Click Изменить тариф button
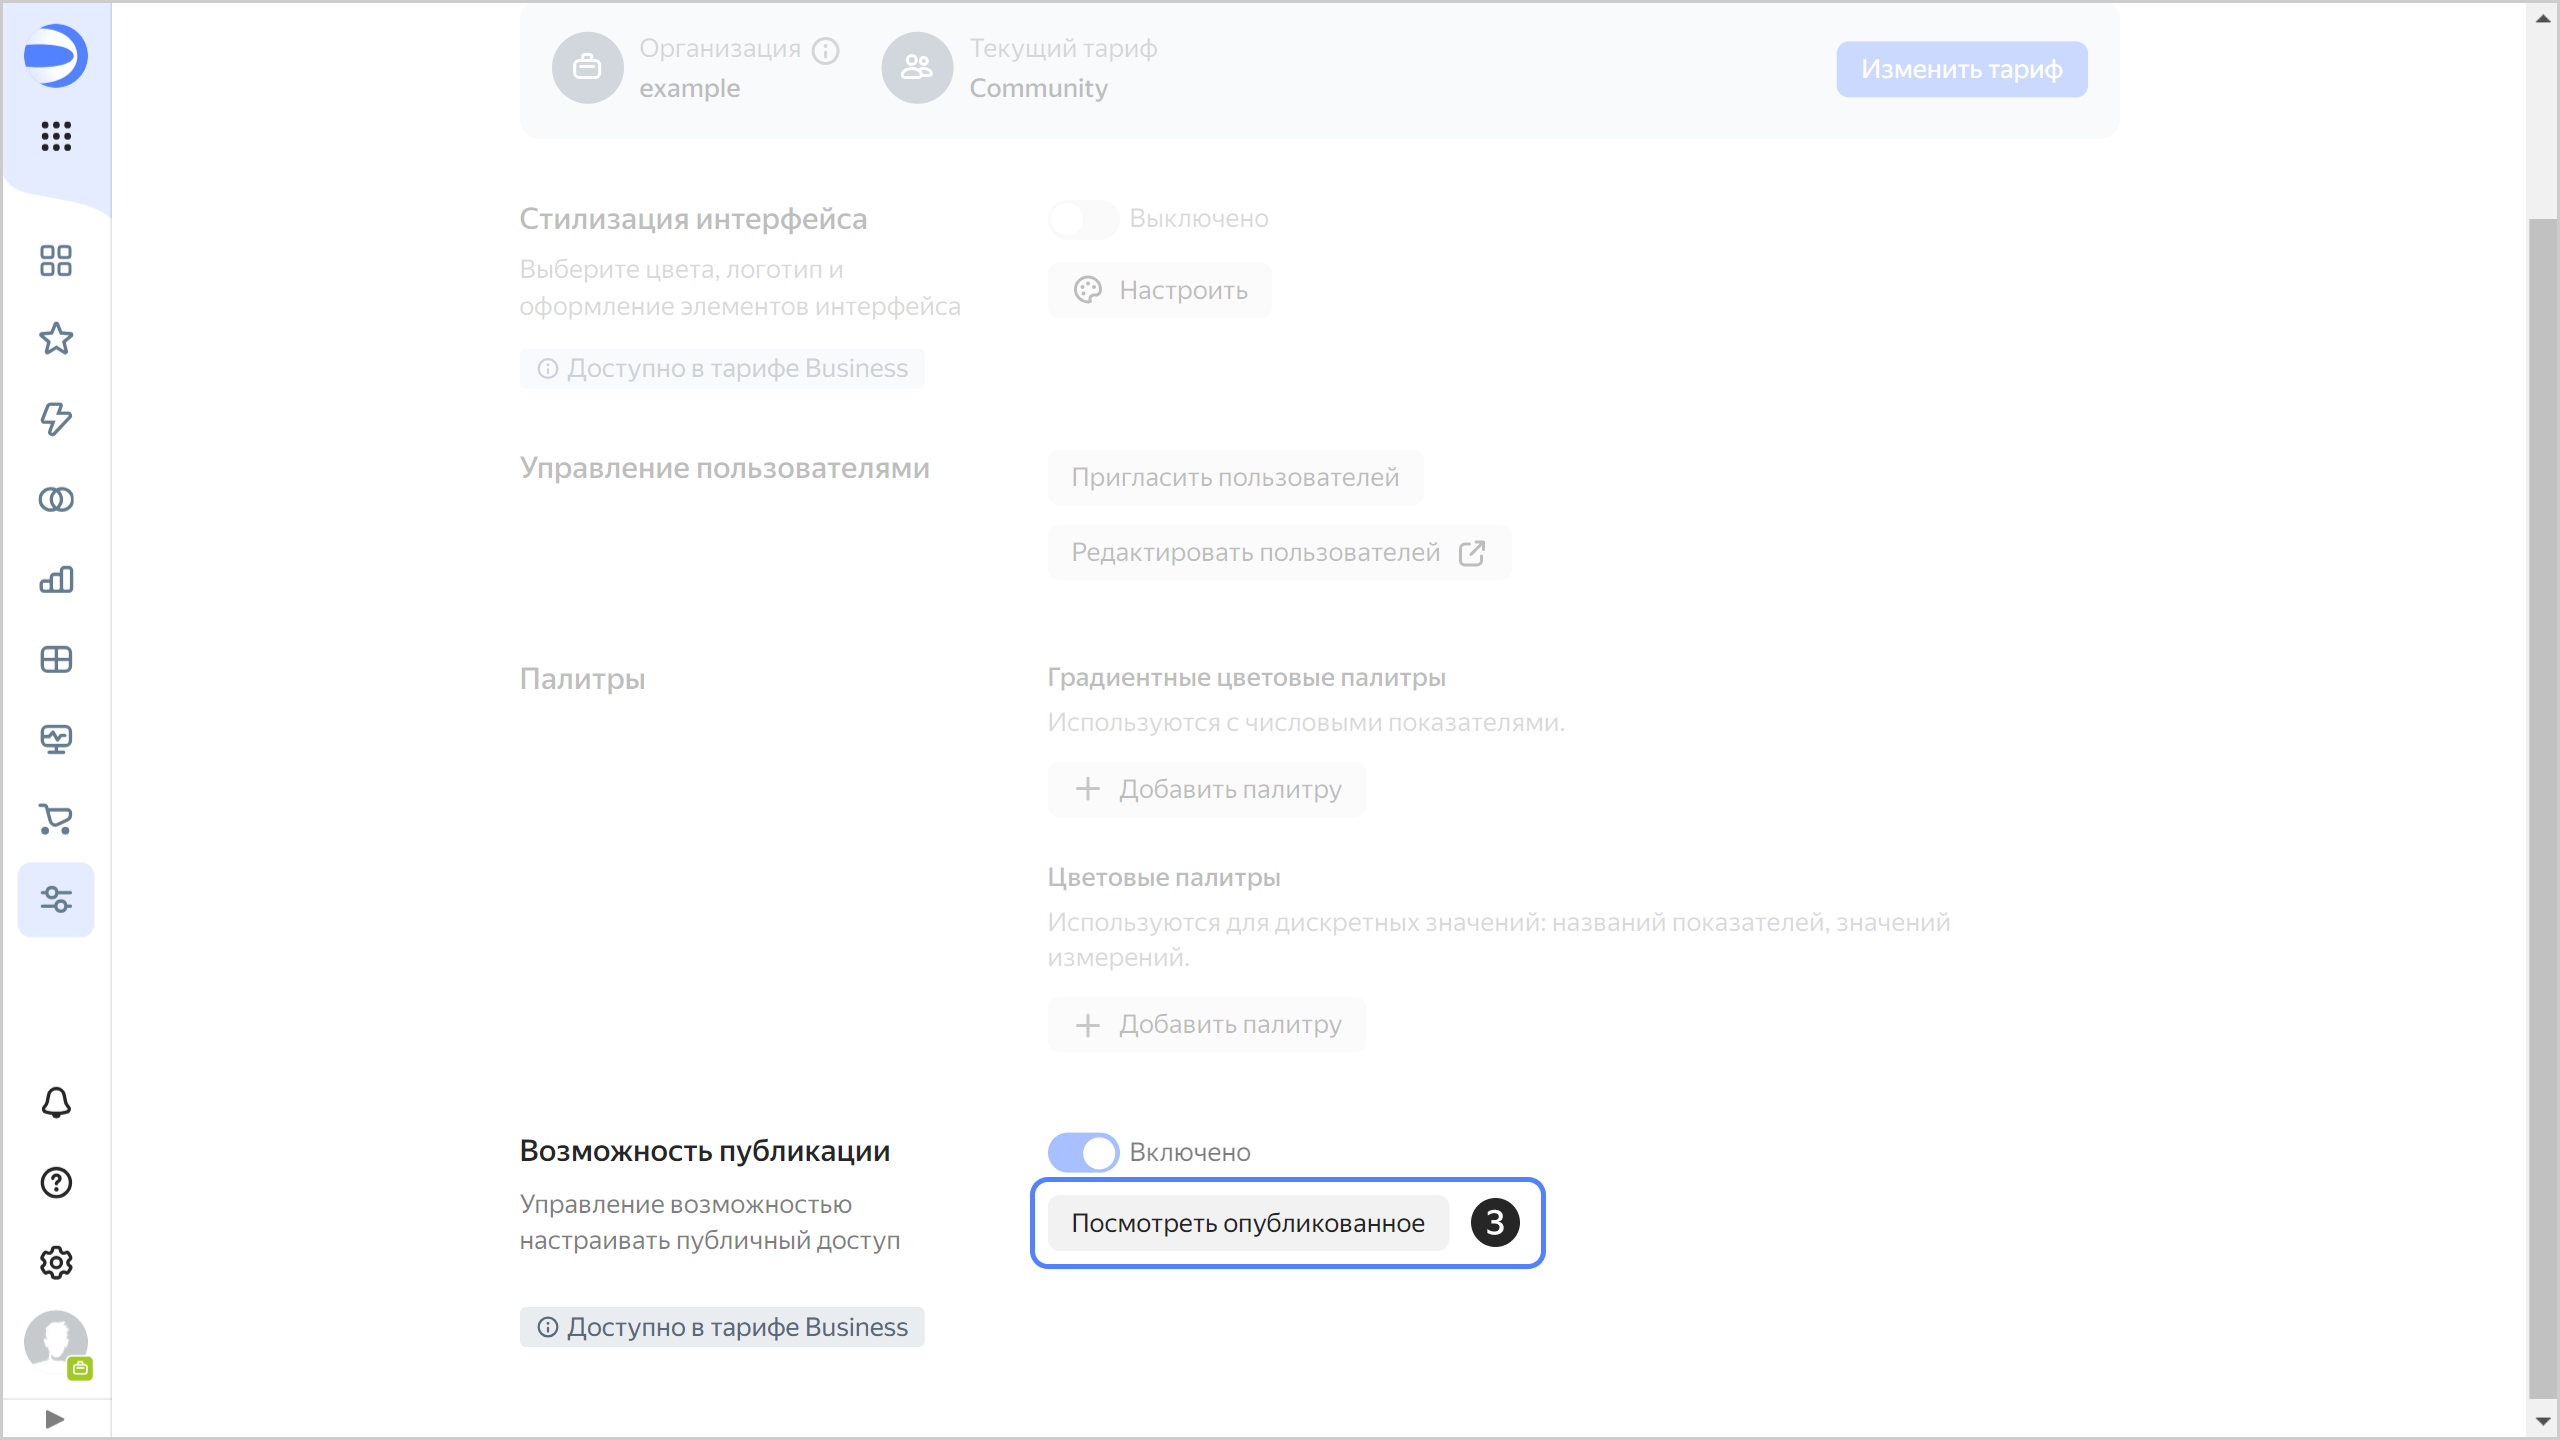 (1961, 69)
